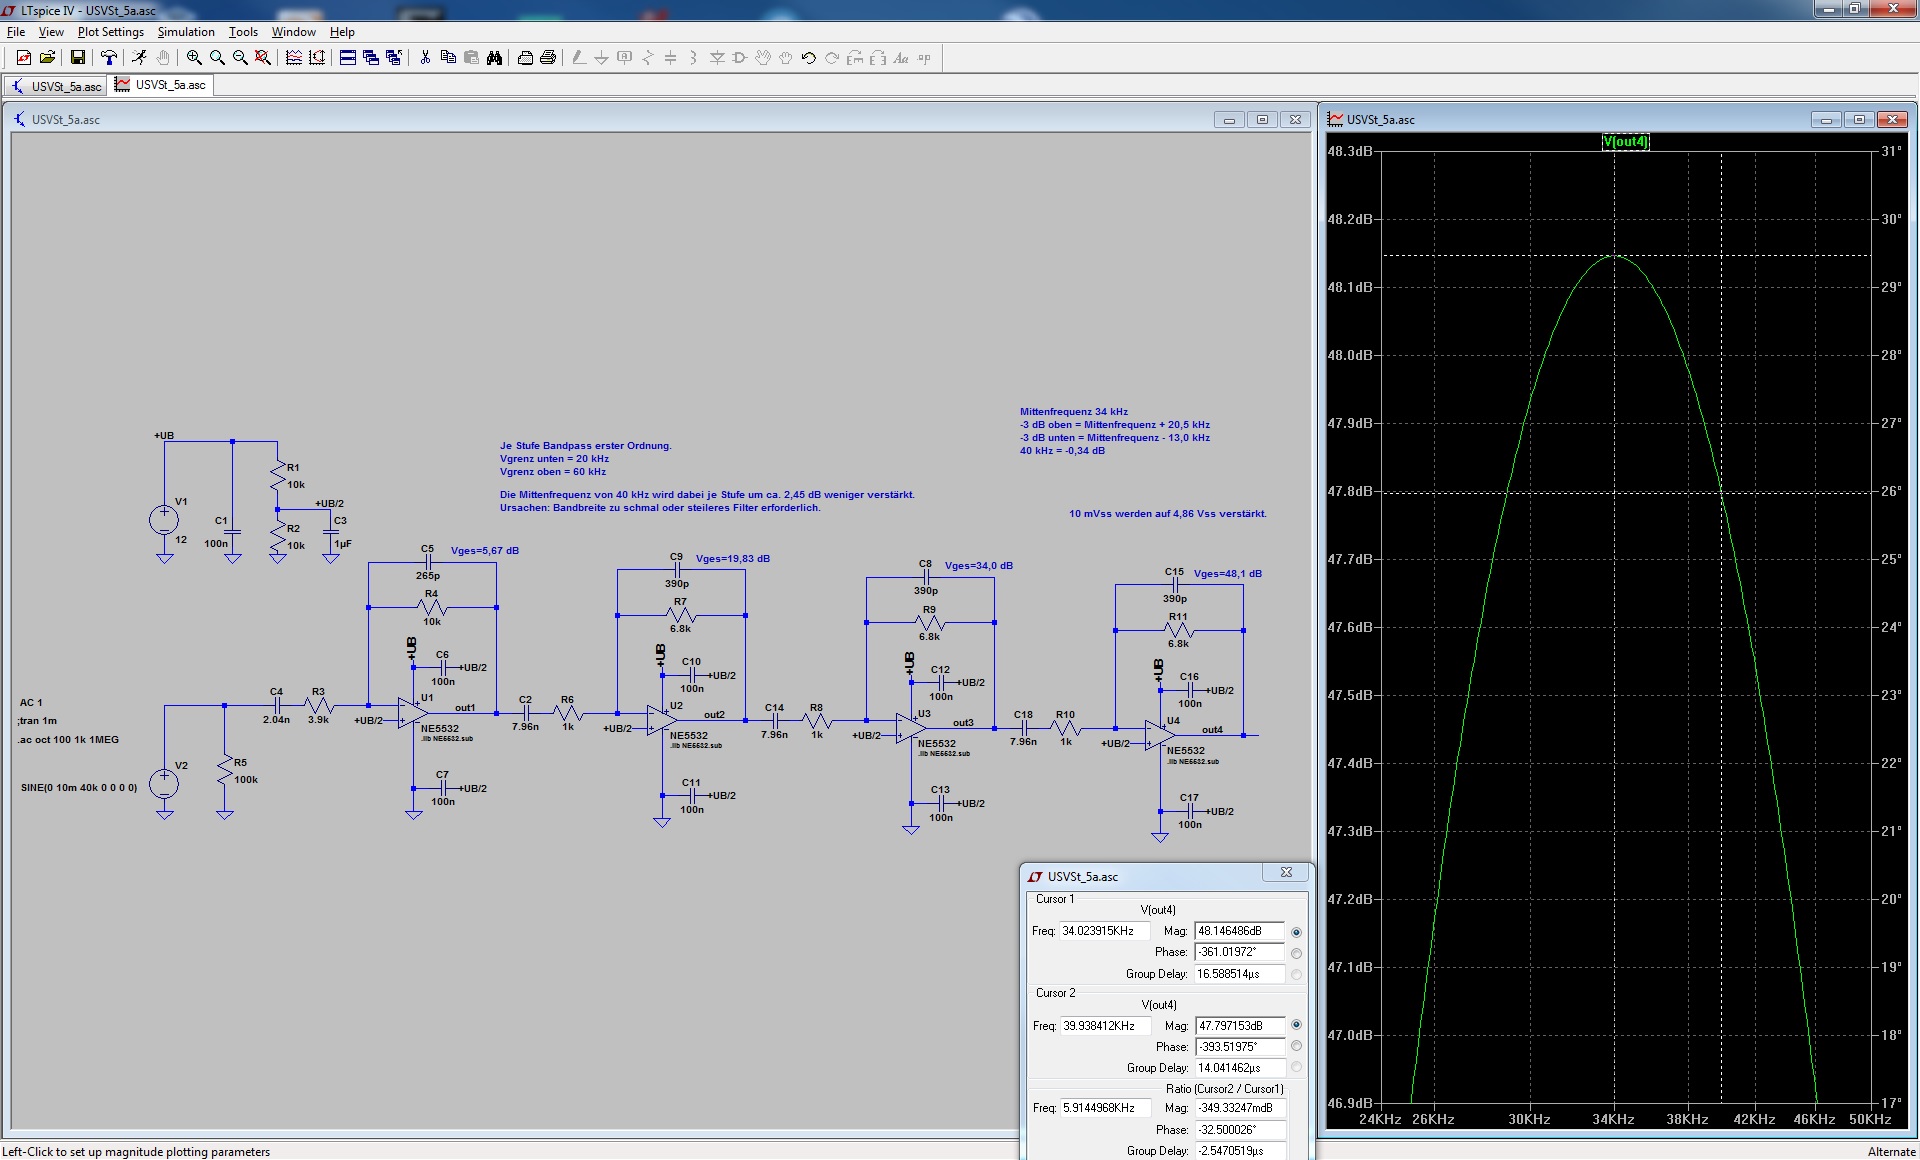Open the Plot Settings menu
Viewport: 1920px width, 1160px height.
pyautogui.click(x=110, y=32)
